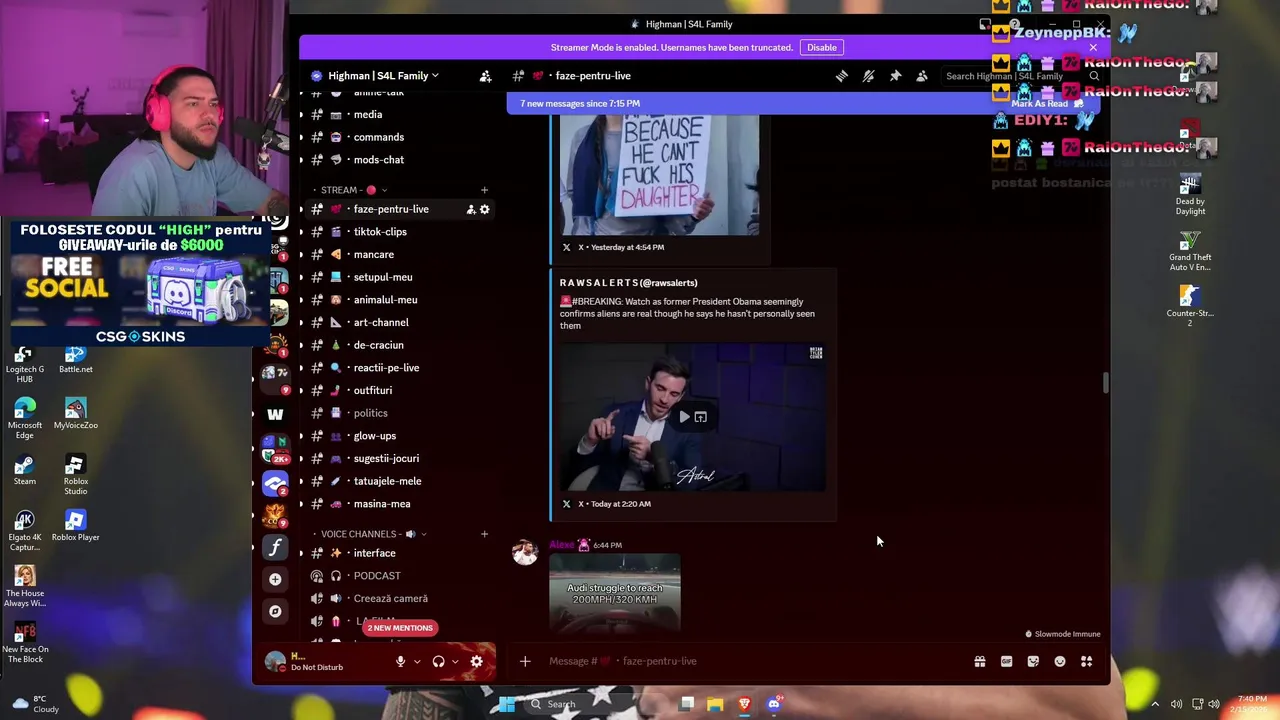The height and width of the screenshot is (720, 1280).
Task: Dismiss the Streamer Mode banner
Action: (1093, 47)
